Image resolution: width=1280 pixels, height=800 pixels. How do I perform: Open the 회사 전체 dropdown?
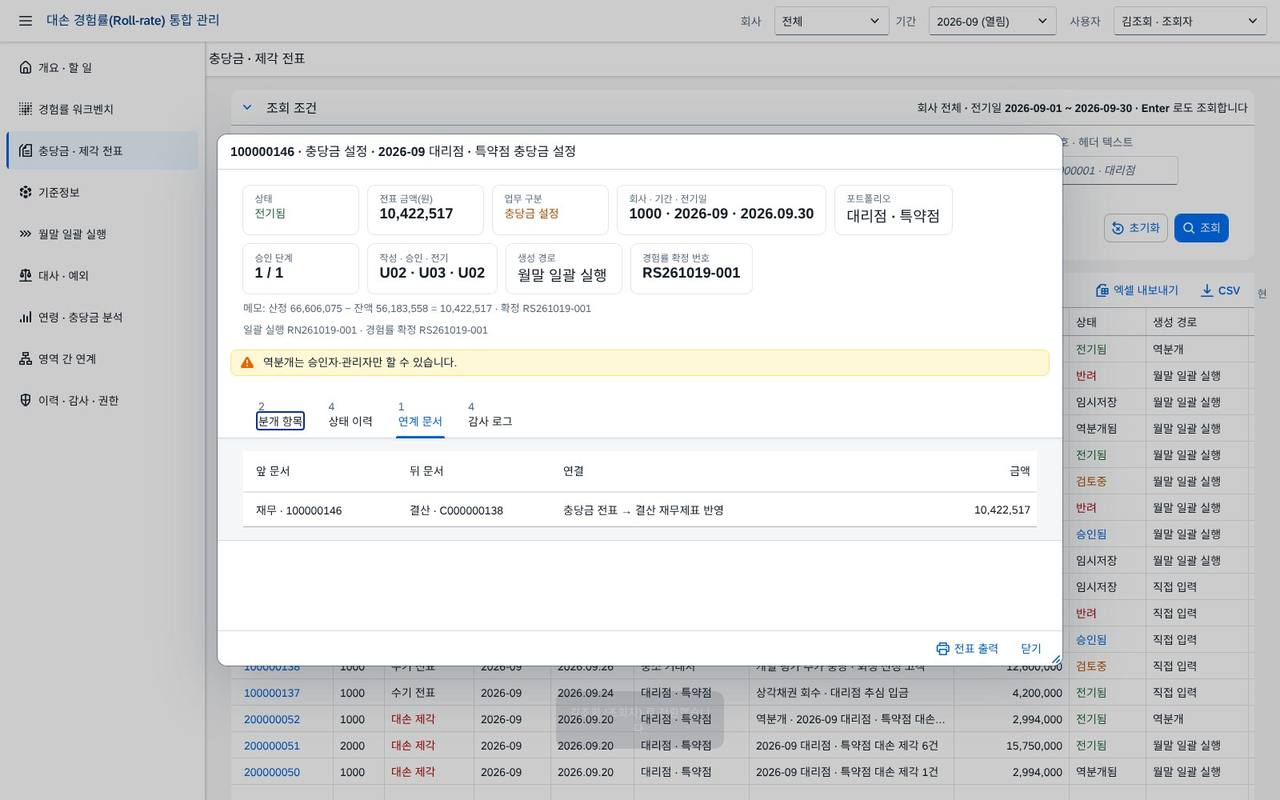click(x=832, y=21)
